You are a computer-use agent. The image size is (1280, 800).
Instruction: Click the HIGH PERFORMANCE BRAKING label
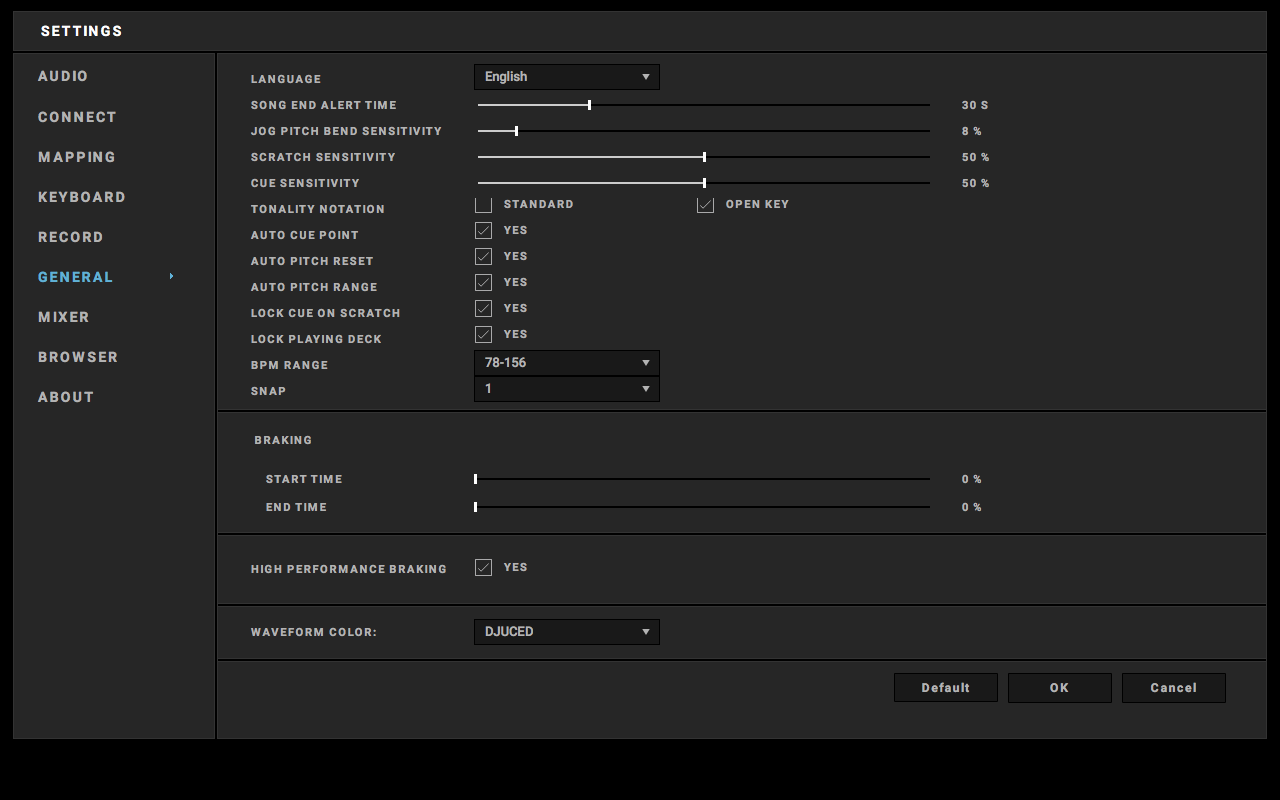click(349, 569)
